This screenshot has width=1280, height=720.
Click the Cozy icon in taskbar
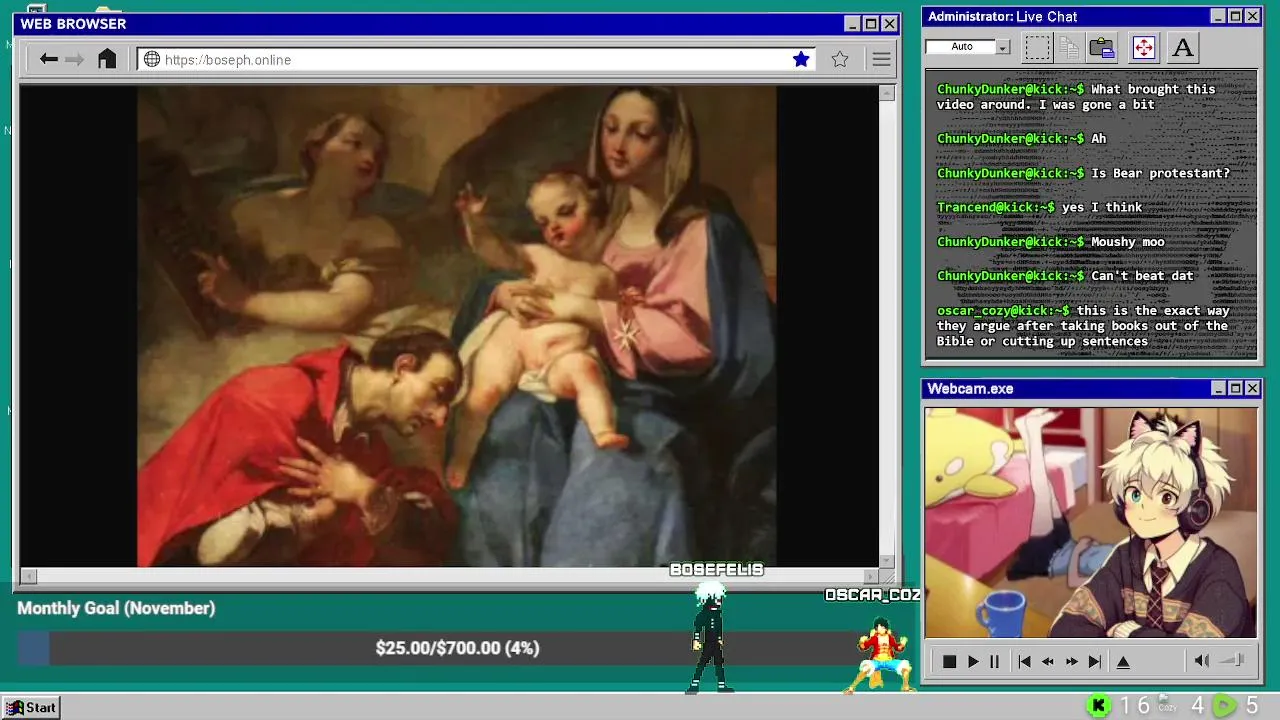tap(1167, 705)
